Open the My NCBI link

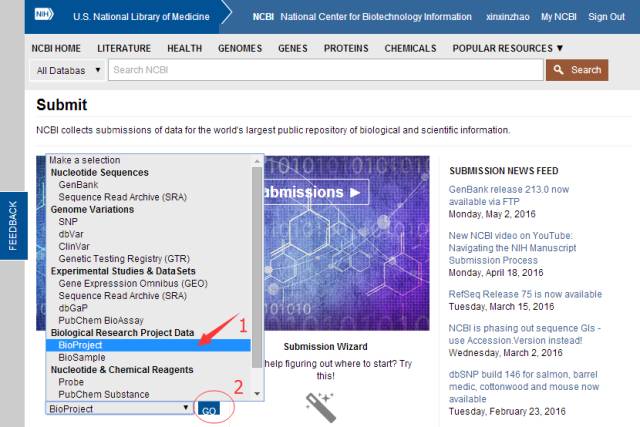(559, 17)
